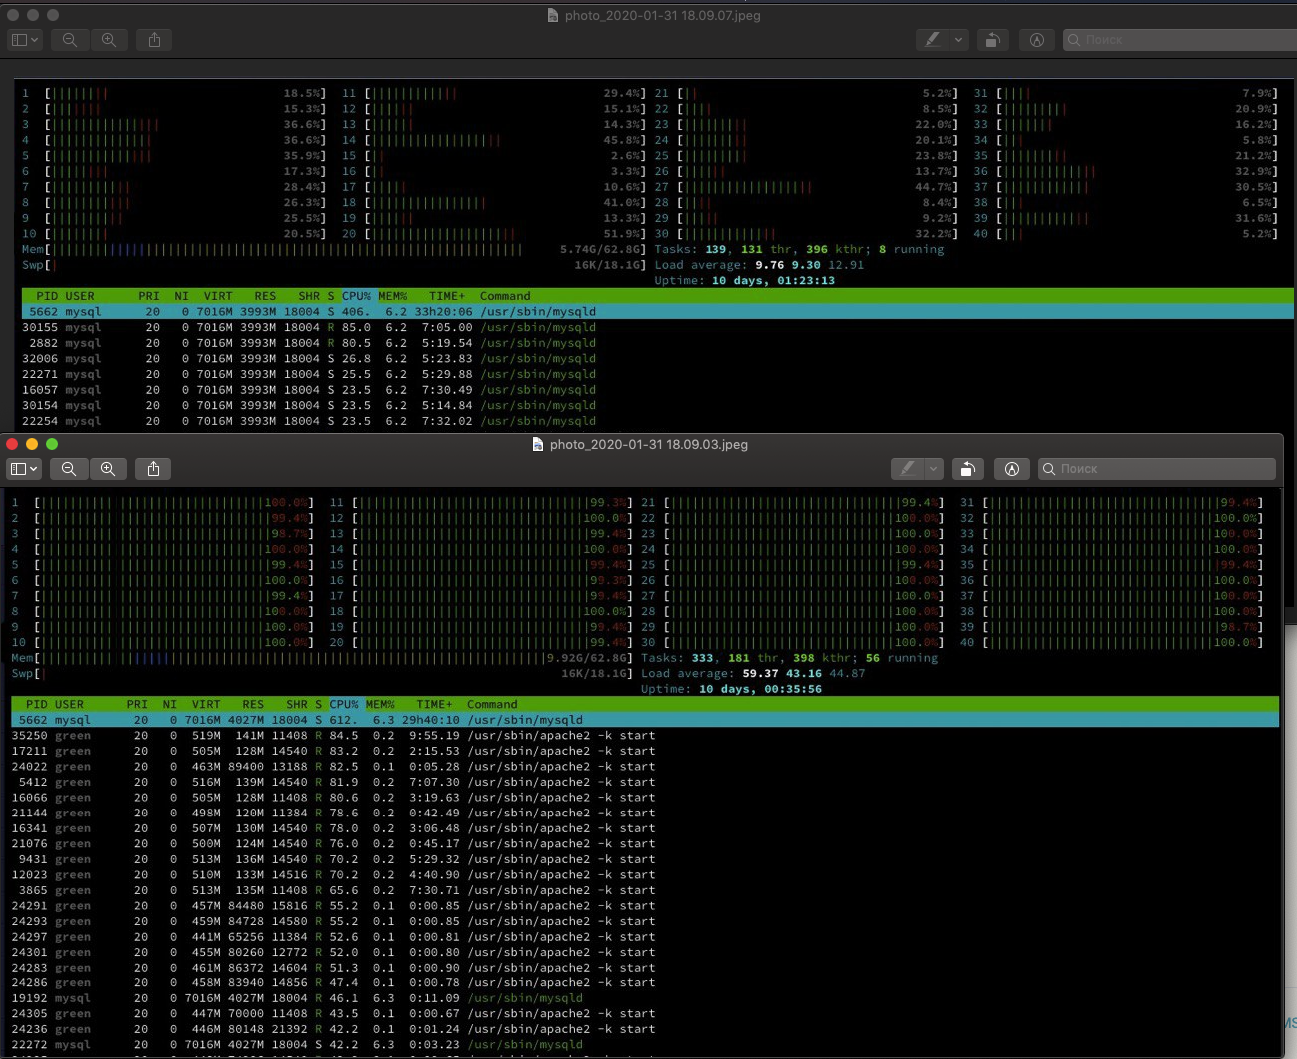This screenshot has width=1297, height=1059.
Task: Zoom in on the 18.09.07 photo window
Action: pos(109,40)
